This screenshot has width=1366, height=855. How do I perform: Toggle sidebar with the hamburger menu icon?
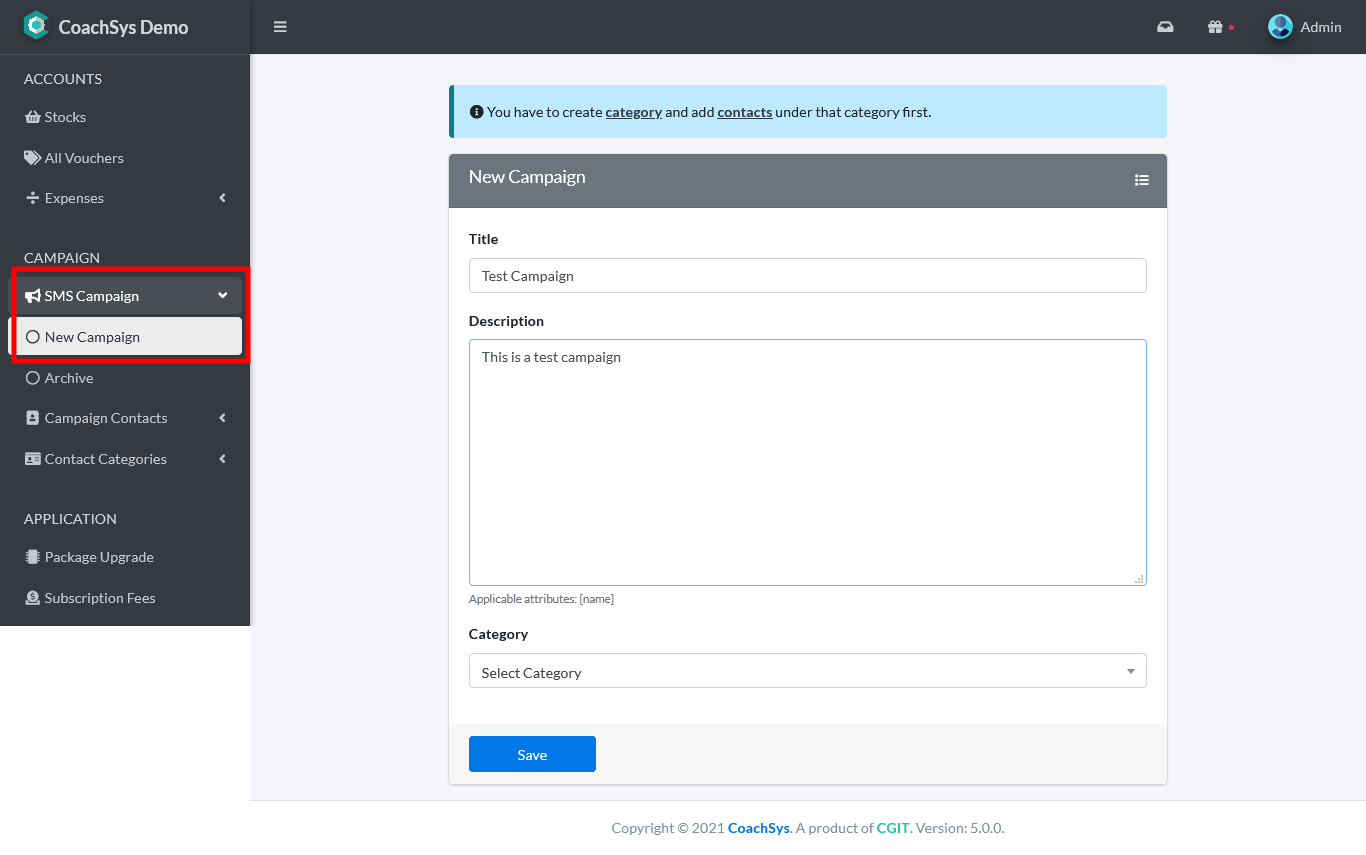tap(280, 27)
